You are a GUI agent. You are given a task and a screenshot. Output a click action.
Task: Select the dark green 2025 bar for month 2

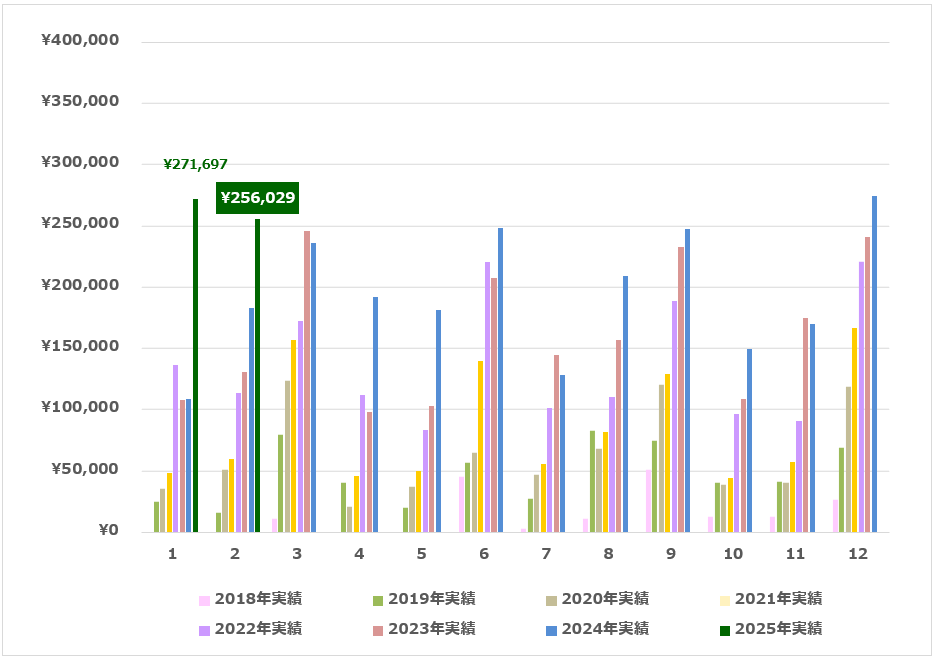click(257, 375)
